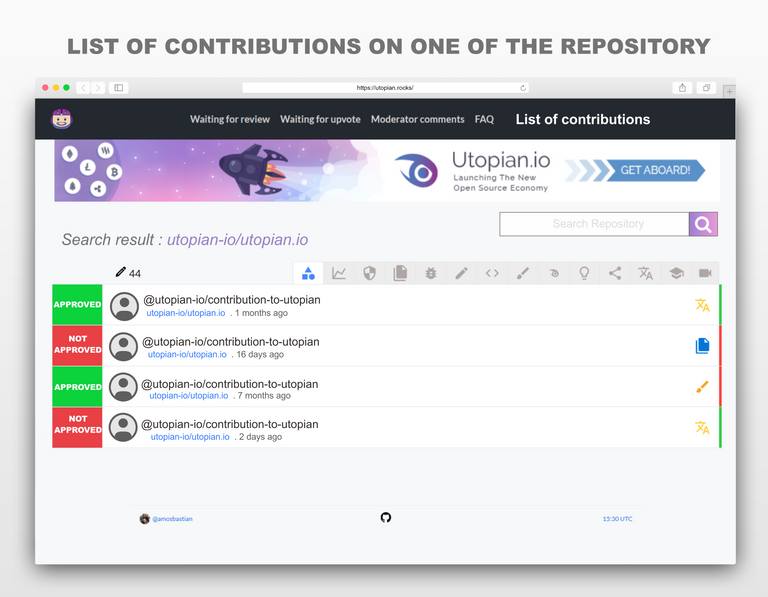Viewport: 768px width, 597px height.
Task: Open contribution posted 1 months ago
Action: pyautogui.click(x=232, y=300)
